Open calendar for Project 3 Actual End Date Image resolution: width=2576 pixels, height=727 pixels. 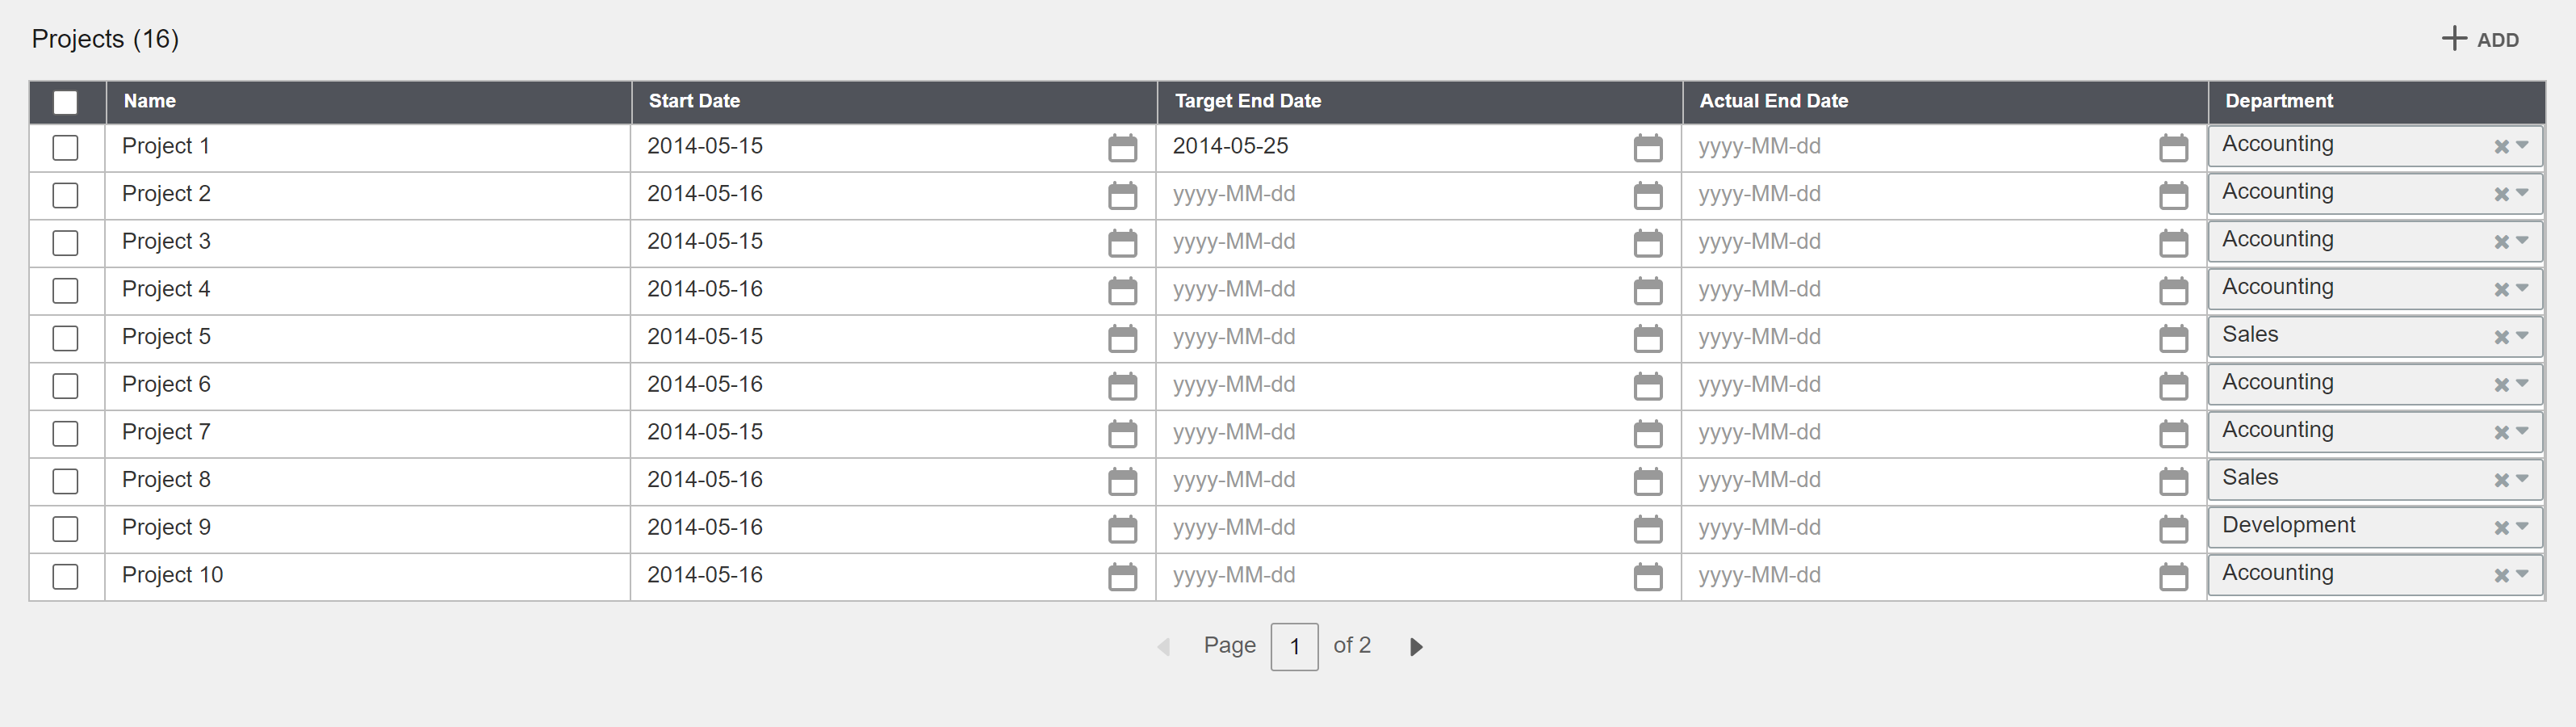click(2173, 243)
